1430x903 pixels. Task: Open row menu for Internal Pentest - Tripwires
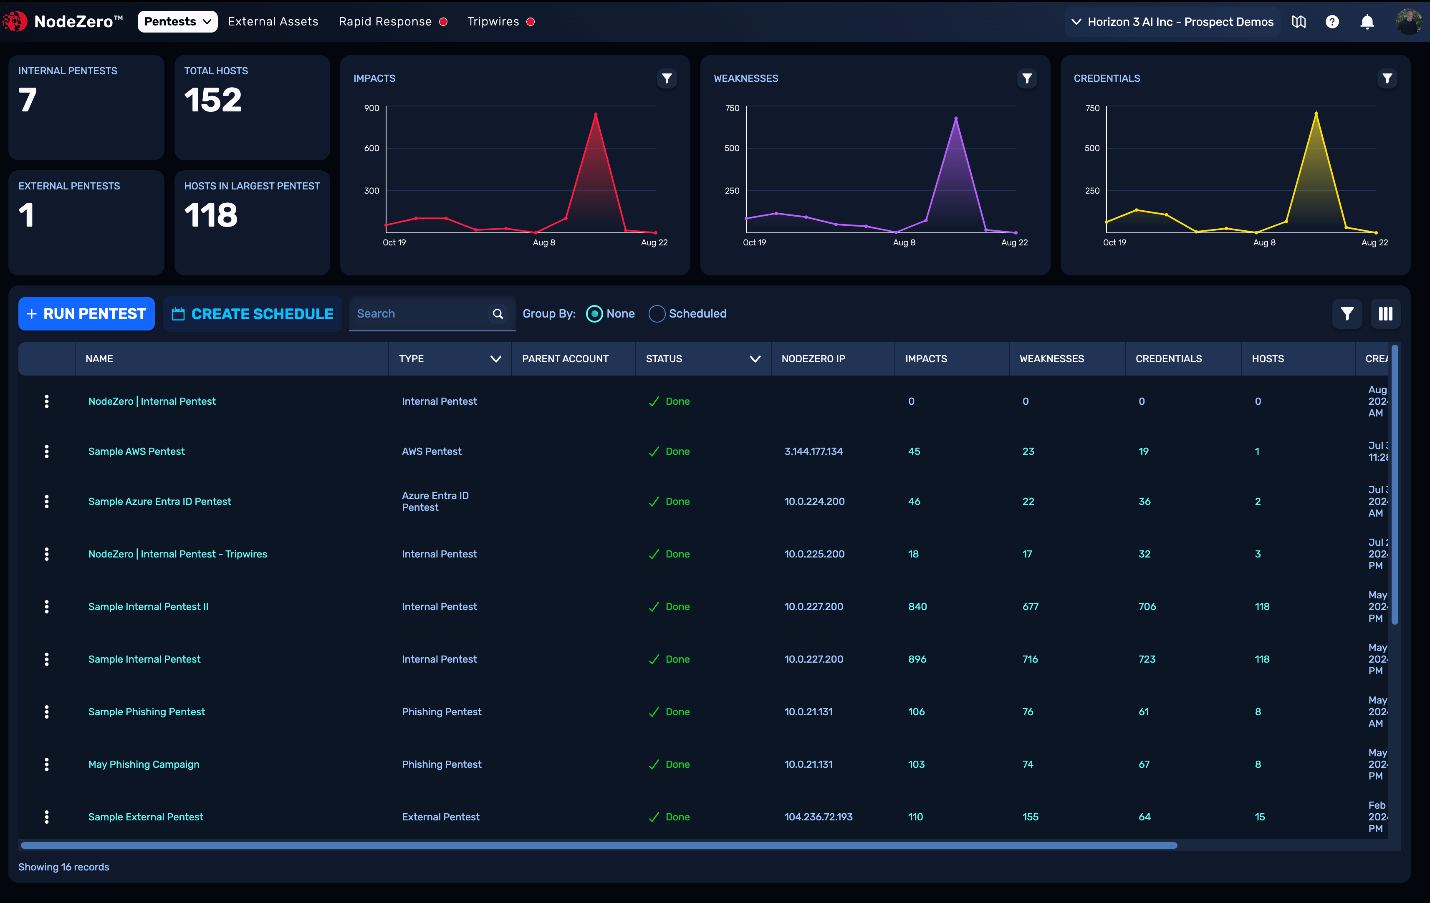[46, 554]
